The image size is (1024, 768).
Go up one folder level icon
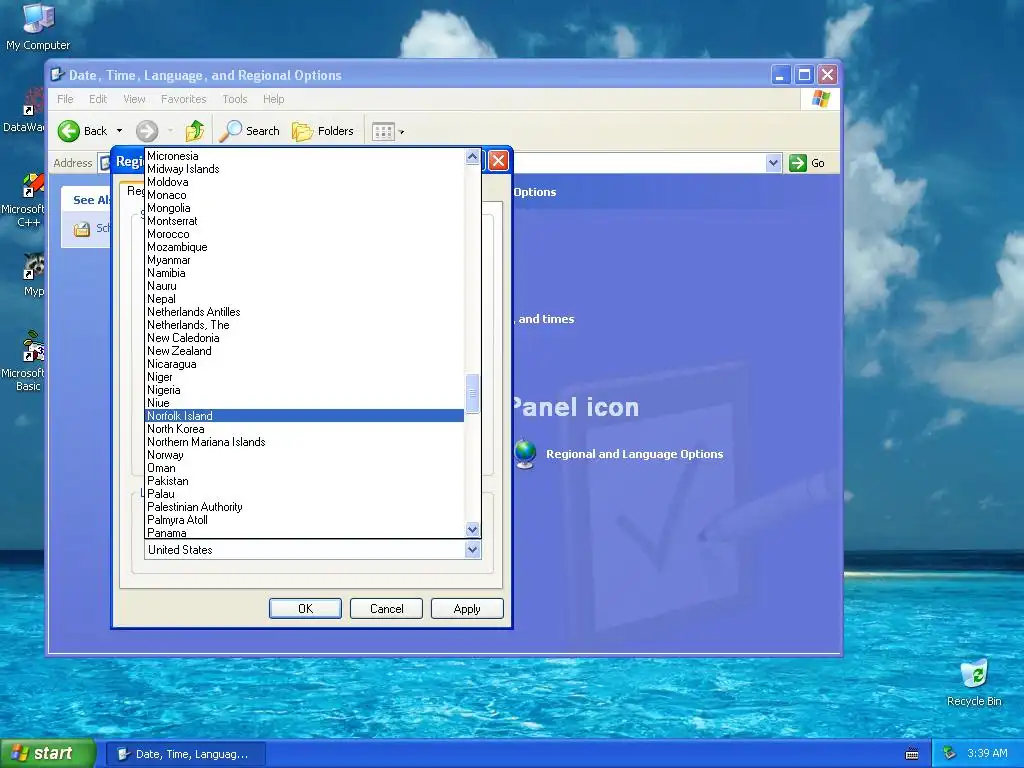pyautogui.click(x=195, y=131)
